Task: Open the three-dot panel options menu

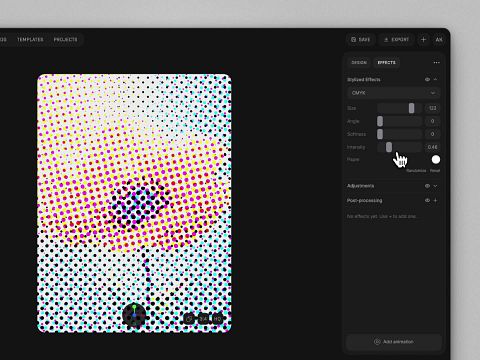Action: (436, 62)
